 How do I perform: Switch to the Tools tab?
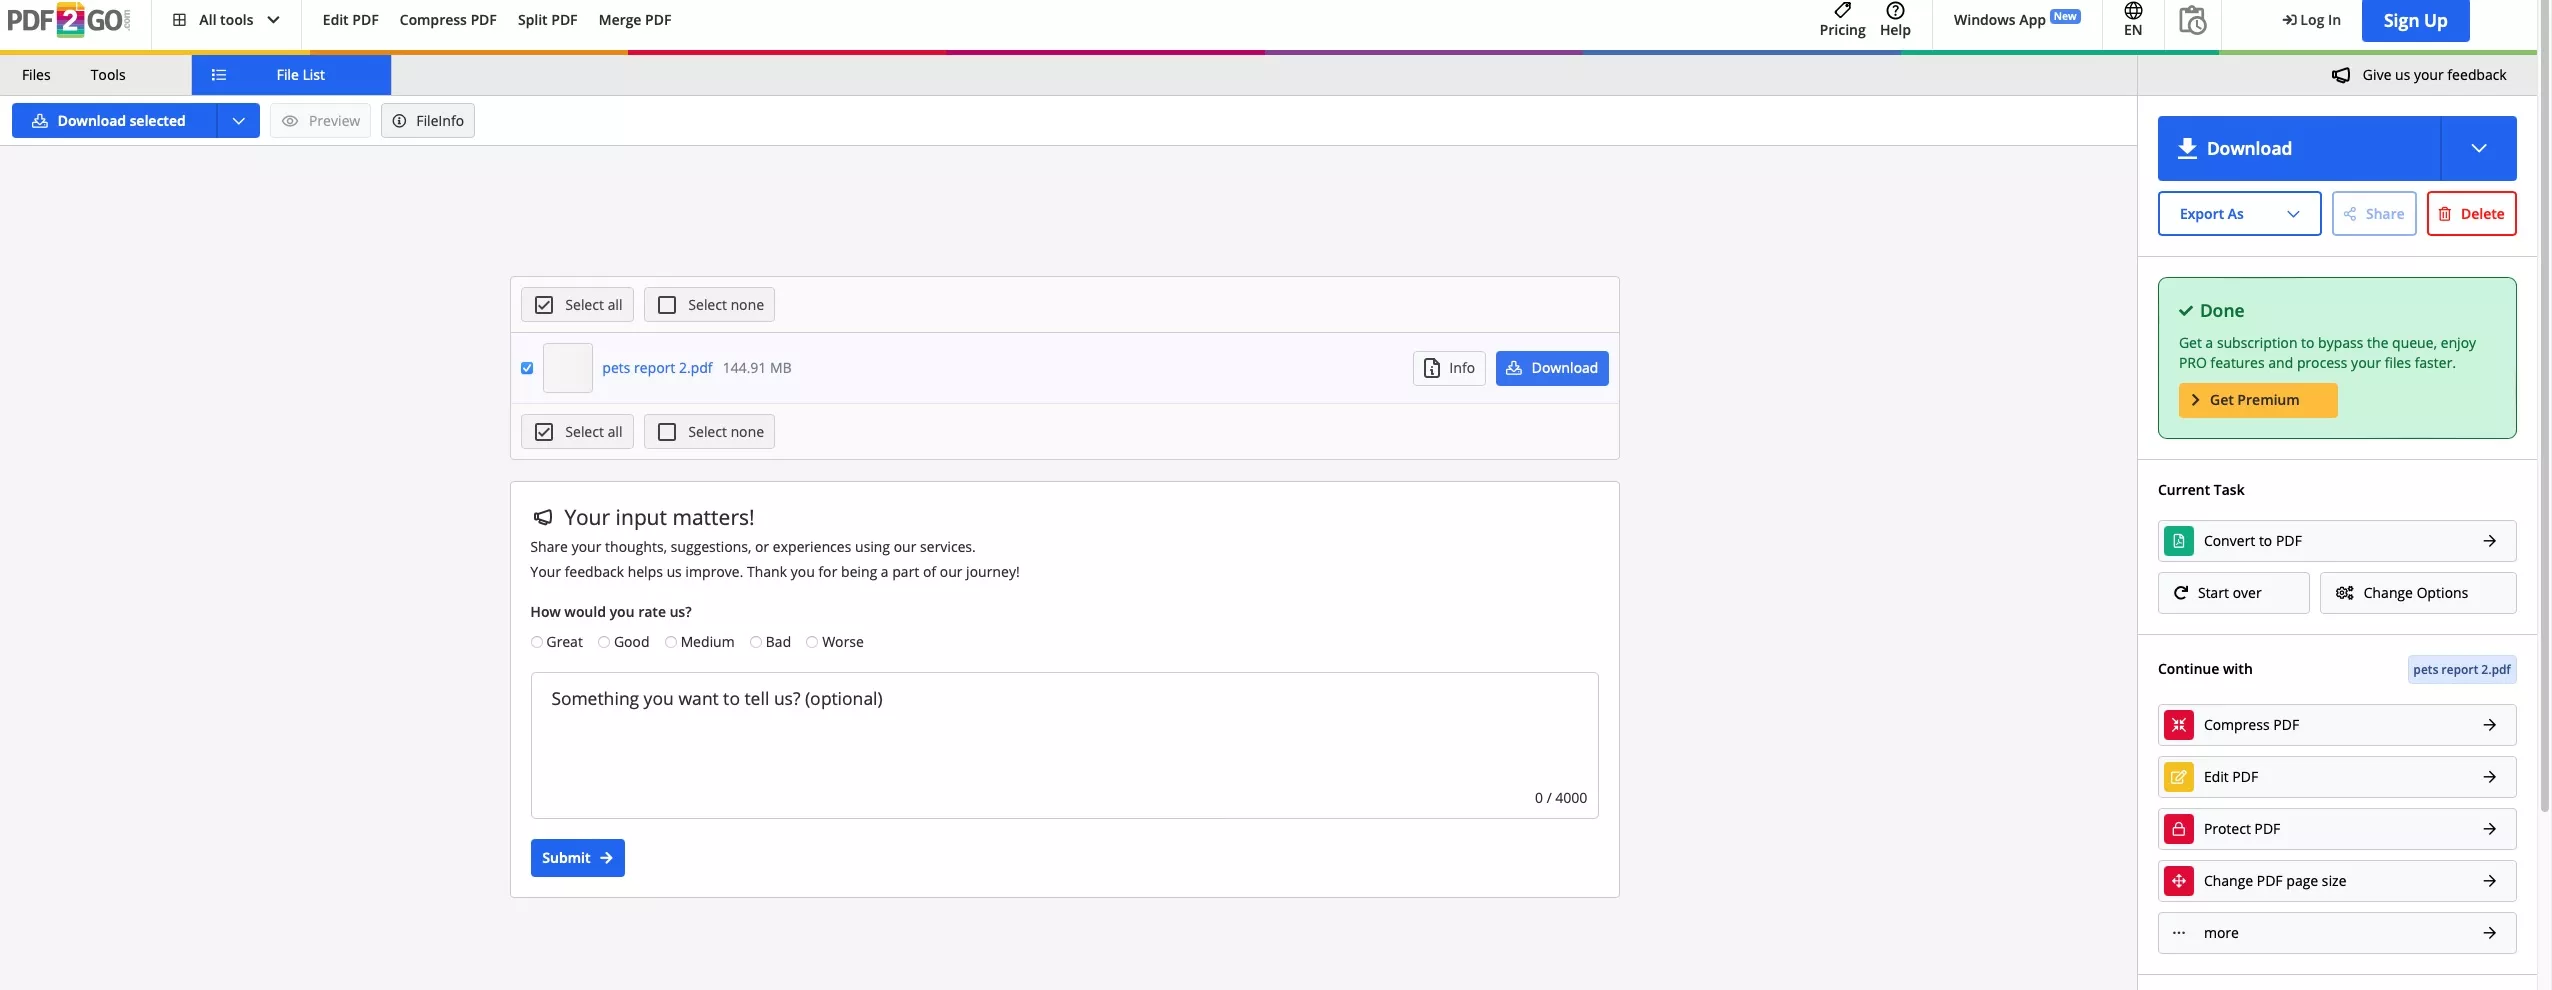click(x=108, y=75)
